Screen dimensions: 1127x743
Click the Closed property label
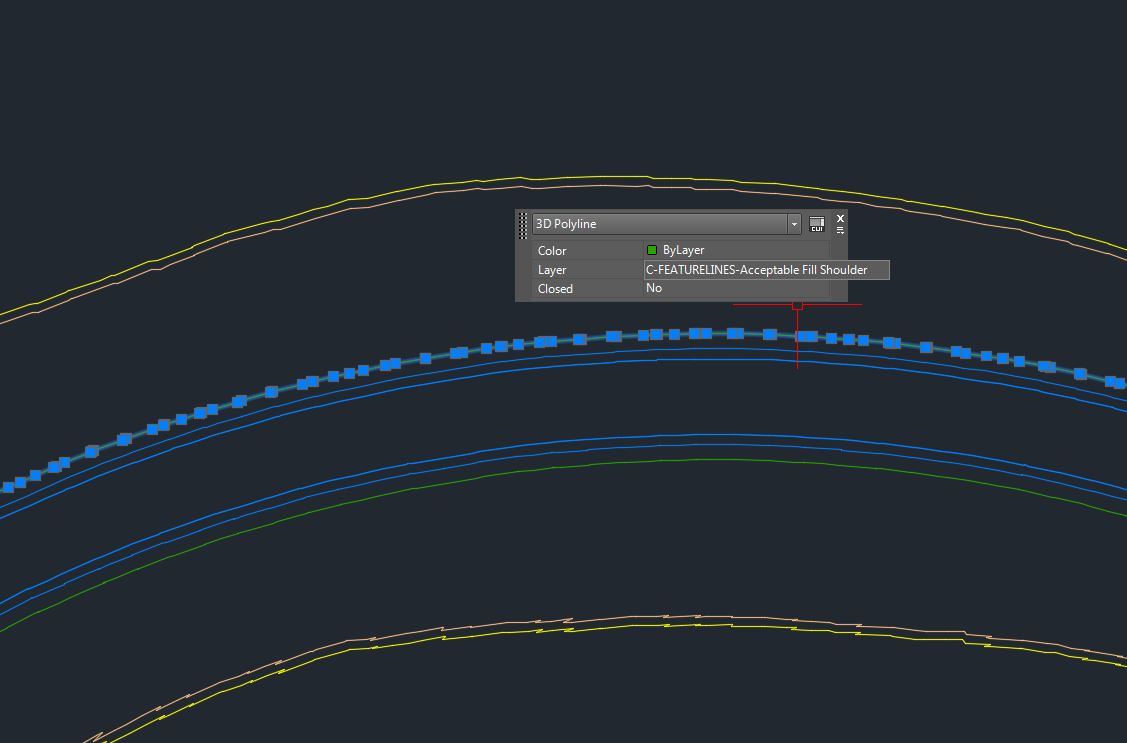556,289
